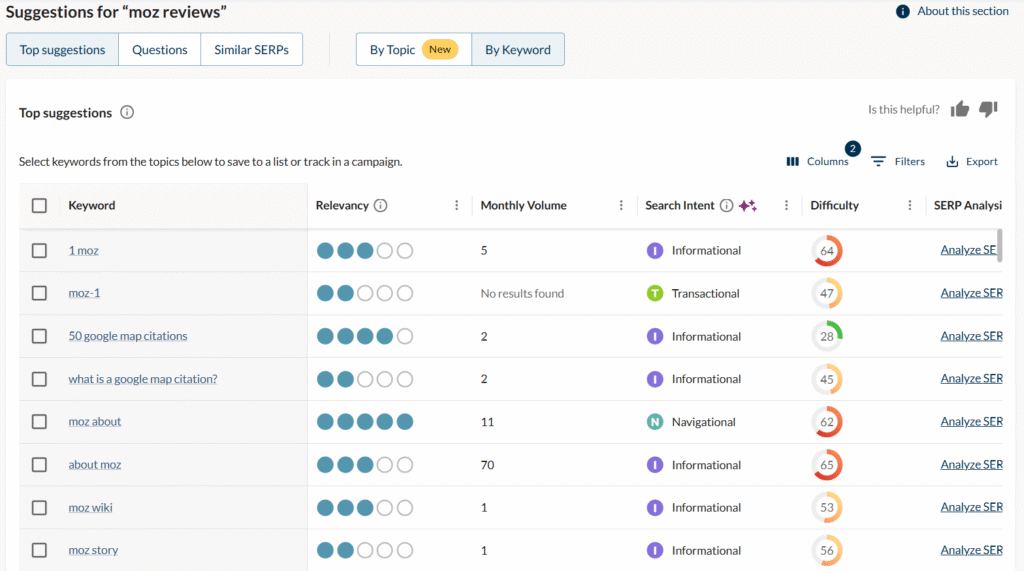Switch to the Questions tab
The height and width of the screenshot is (571, 1024).
pyautogui.click(x=159, y=50)
